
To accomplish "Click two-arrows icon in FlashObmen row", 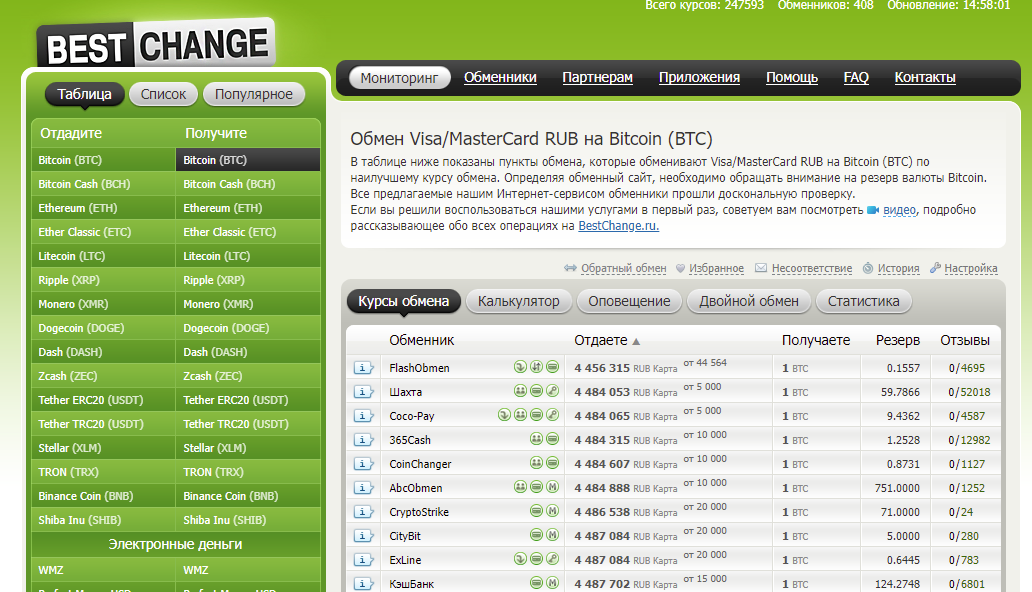I will pos(536,367).
